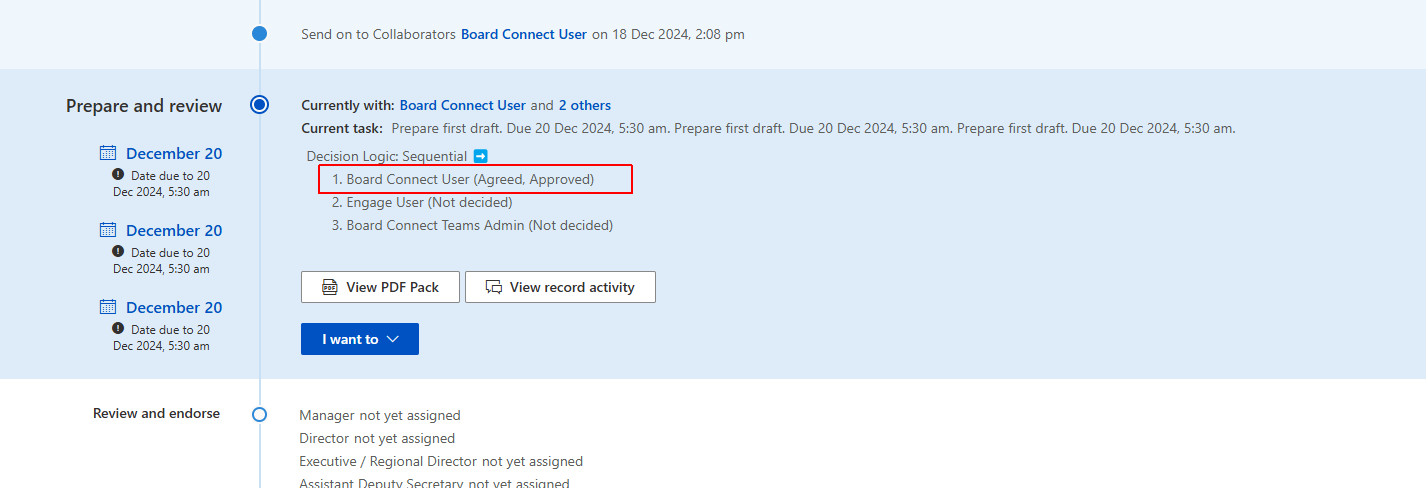Open the "2 others" link
The height and width of the screenshot is (488, 1426).
coord(584,105)
